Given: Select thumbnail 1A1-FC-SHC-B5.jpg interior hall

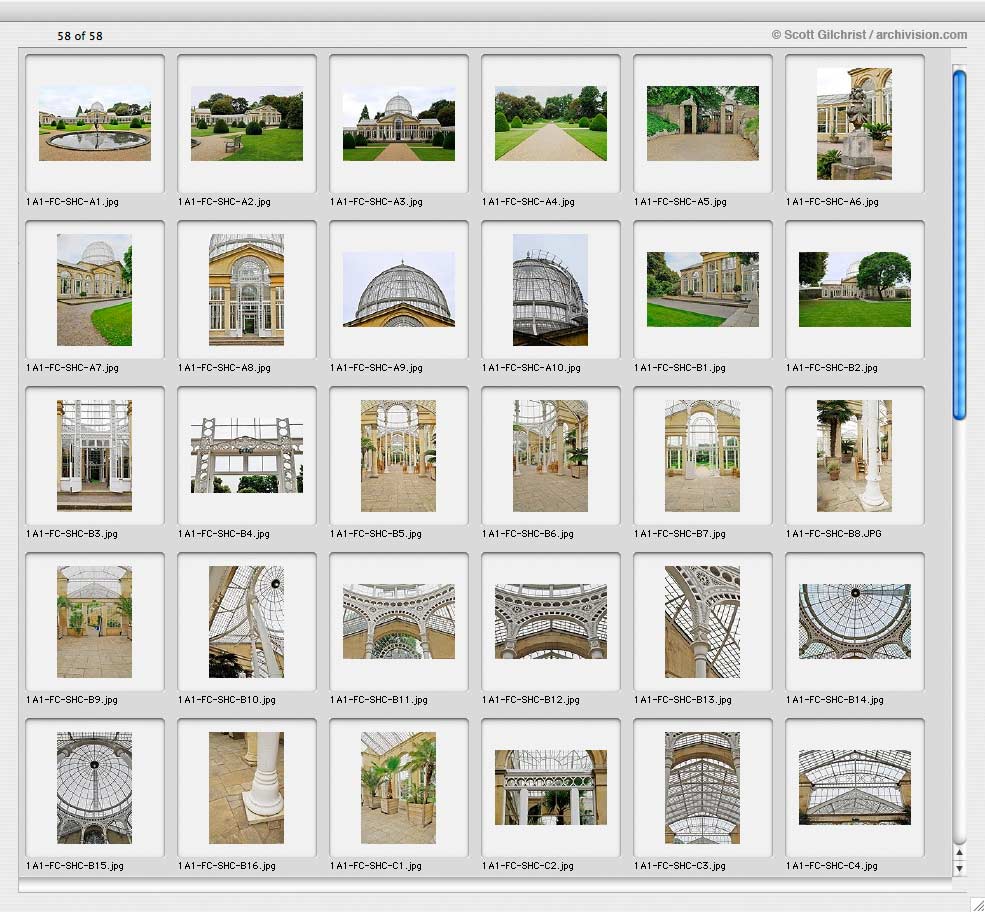Looking at the screenshot, I should [x=398, y=455].
